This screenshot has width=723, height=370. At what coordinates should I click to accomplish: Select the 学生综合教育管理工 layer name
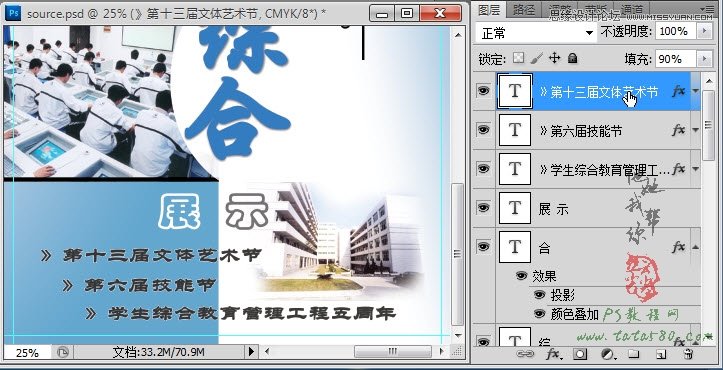pos(604,170)
